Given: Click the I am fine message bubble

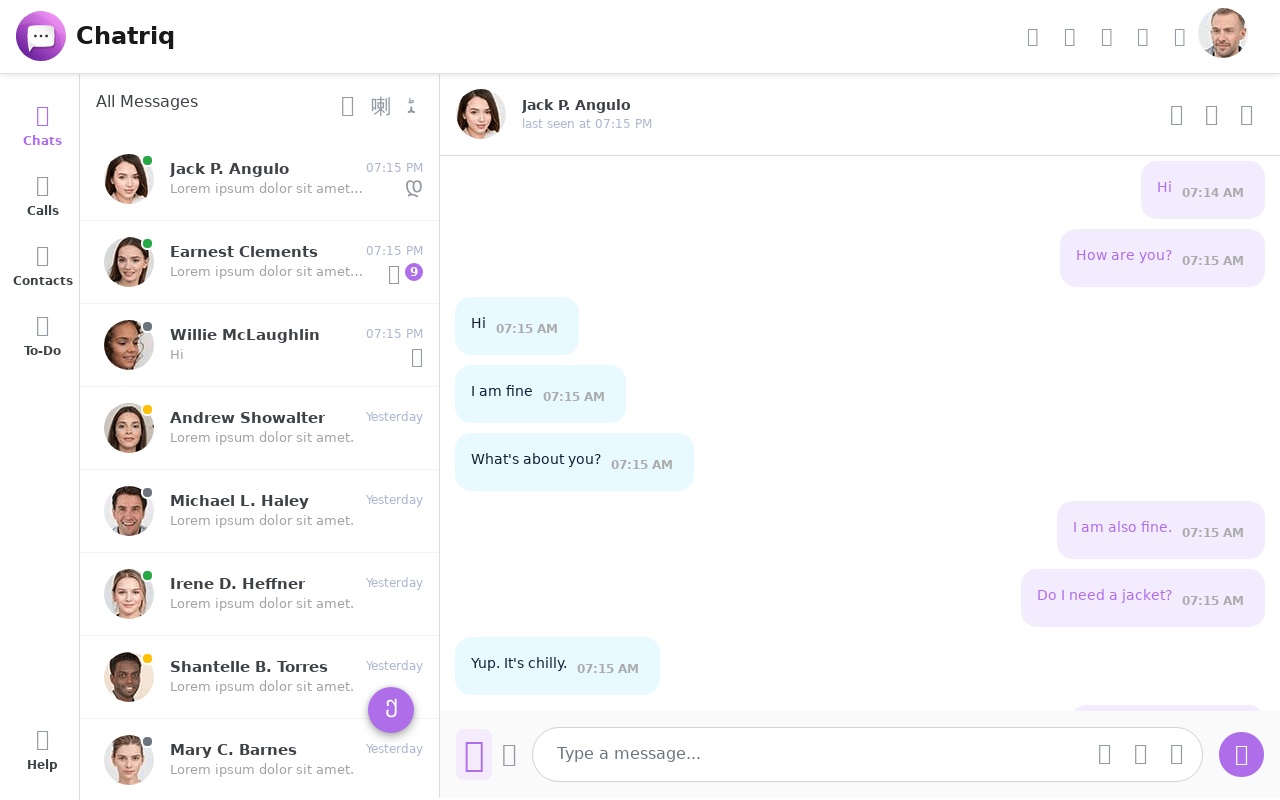Looking at the screenshot, I should 540,394.
